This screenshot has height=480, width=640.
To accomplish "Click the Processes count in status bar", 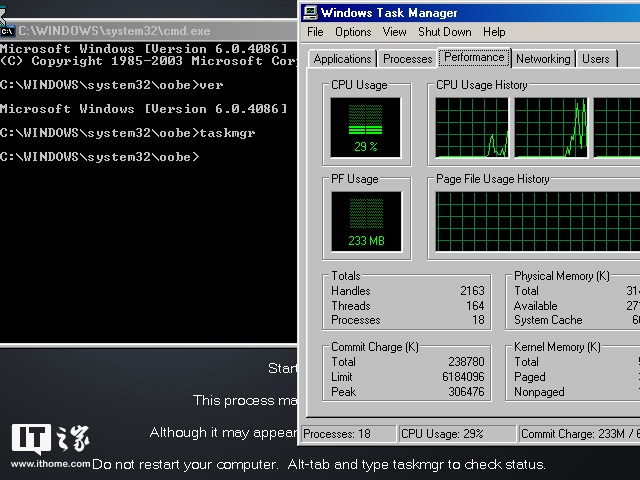I will click(337, 434).
